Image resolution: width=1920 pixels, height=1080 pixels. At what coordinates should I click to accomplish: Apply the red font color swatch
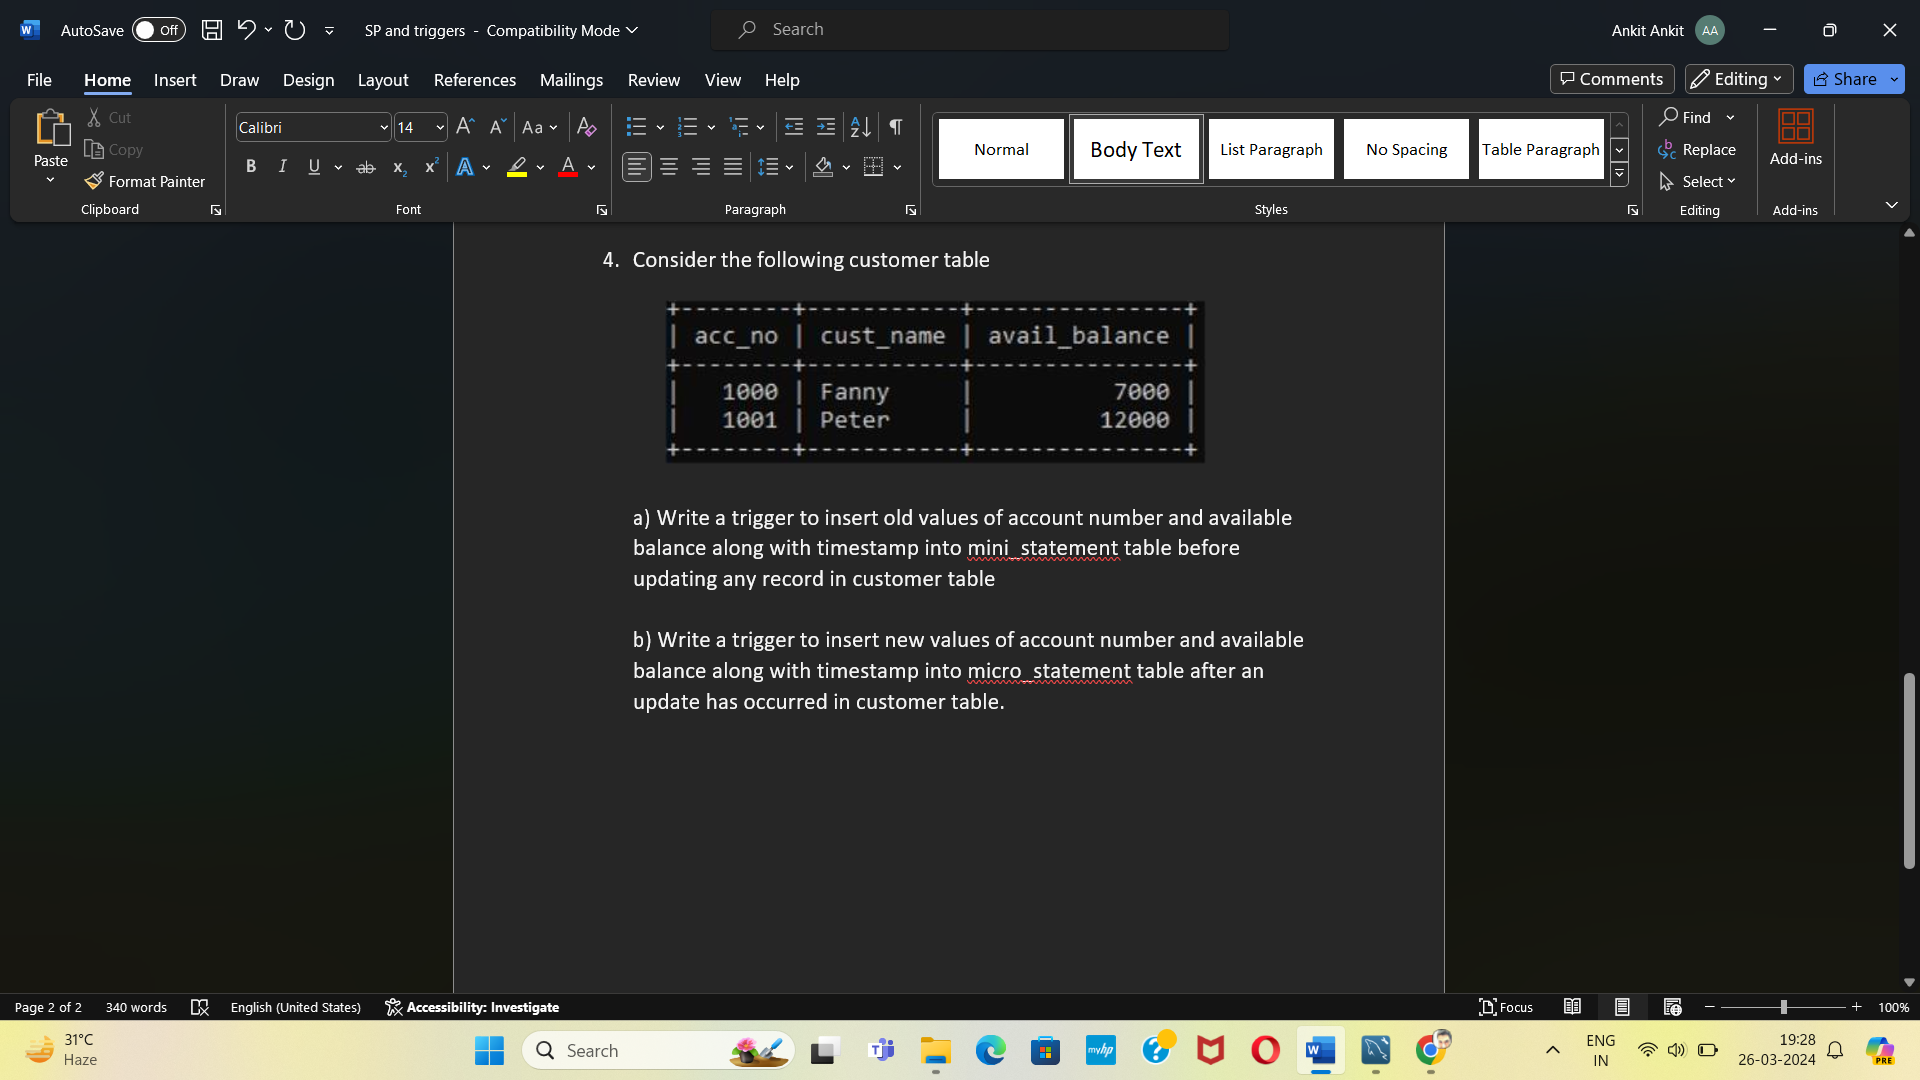pos(568,167)
